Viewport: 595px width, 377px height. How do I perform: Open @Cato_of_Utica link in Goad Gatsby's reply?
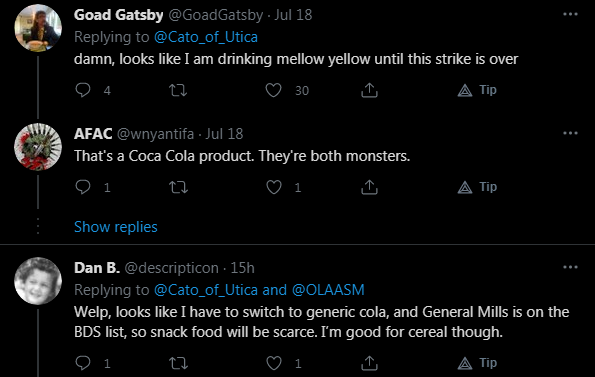(206, 37)
